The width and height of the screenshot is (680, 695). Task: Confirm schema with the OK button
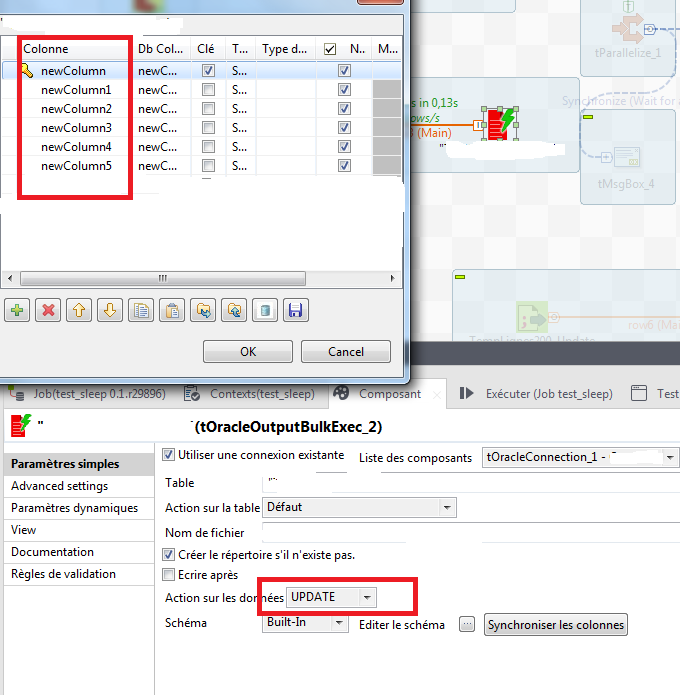pyautogui.click(x=248, y=351)
